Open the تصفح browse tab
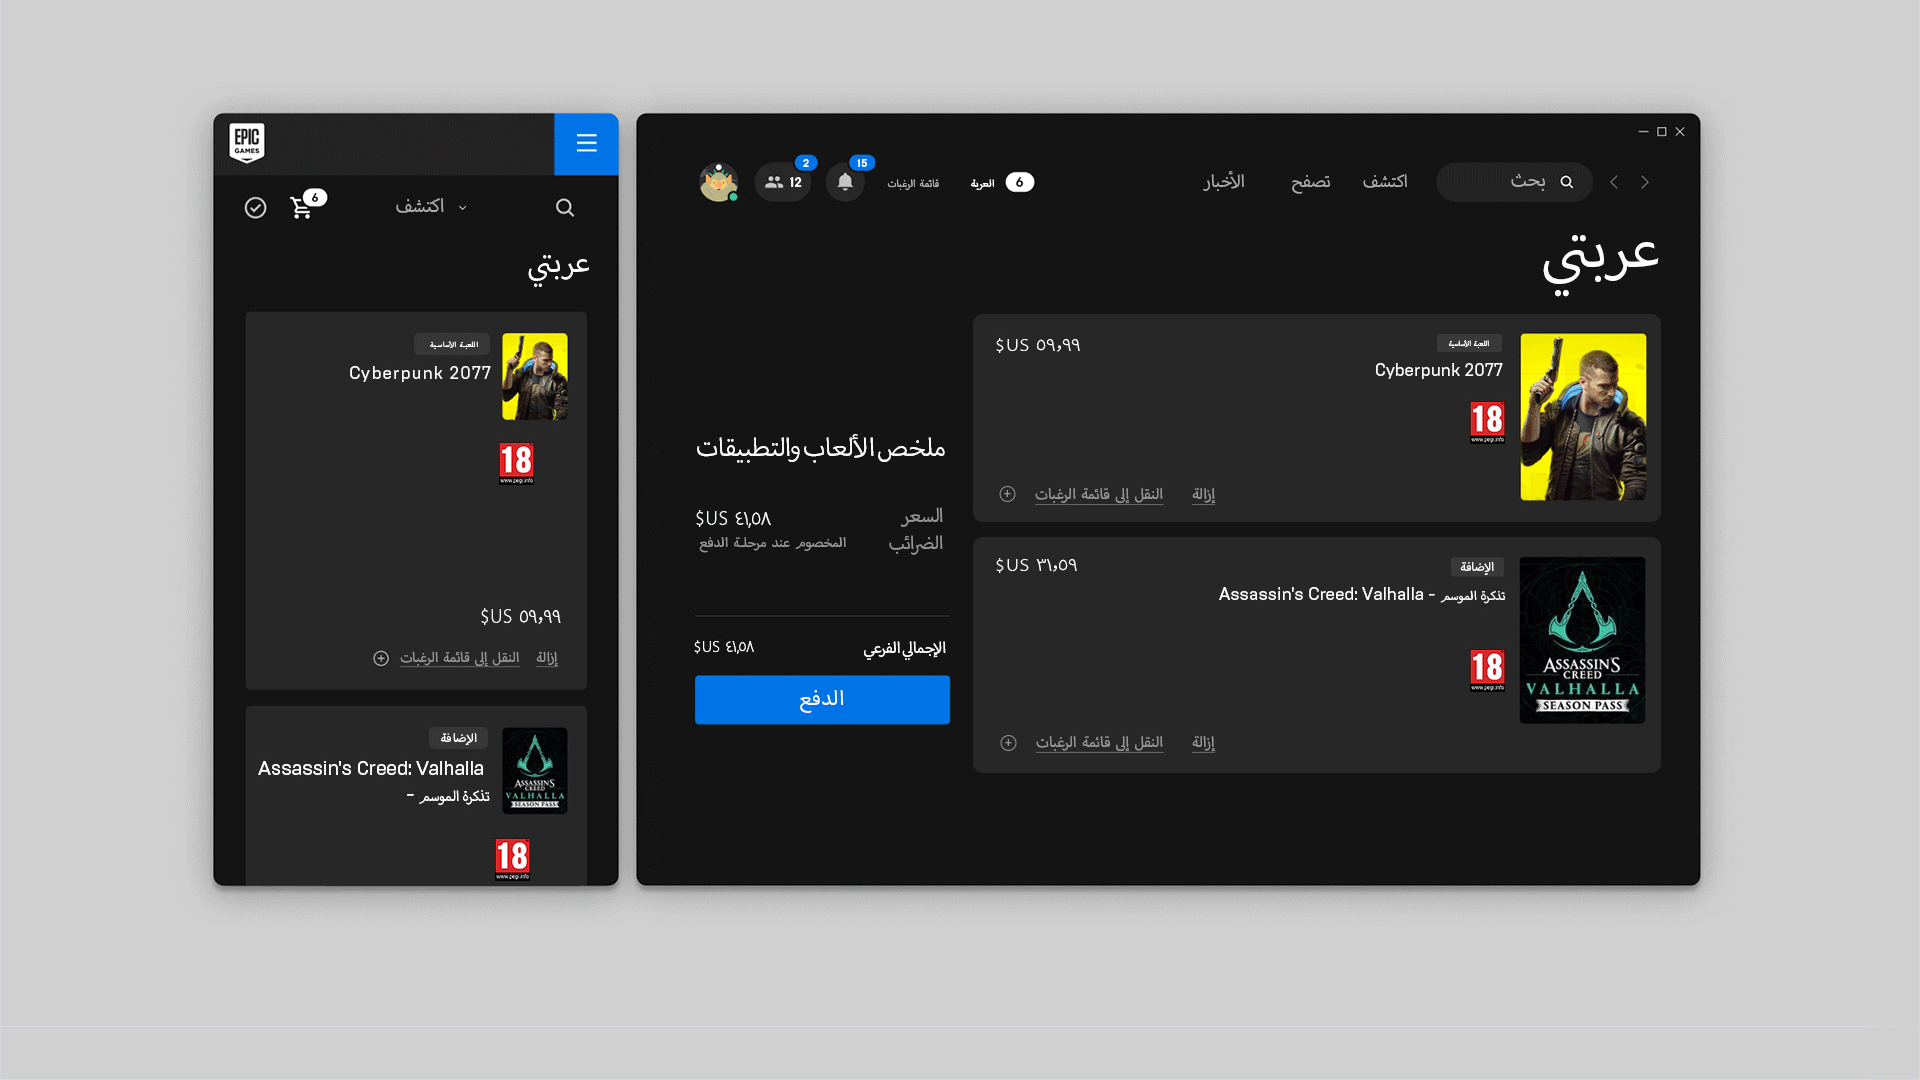This screenshot has height=1080, width=1920. tap(1310, 182)
